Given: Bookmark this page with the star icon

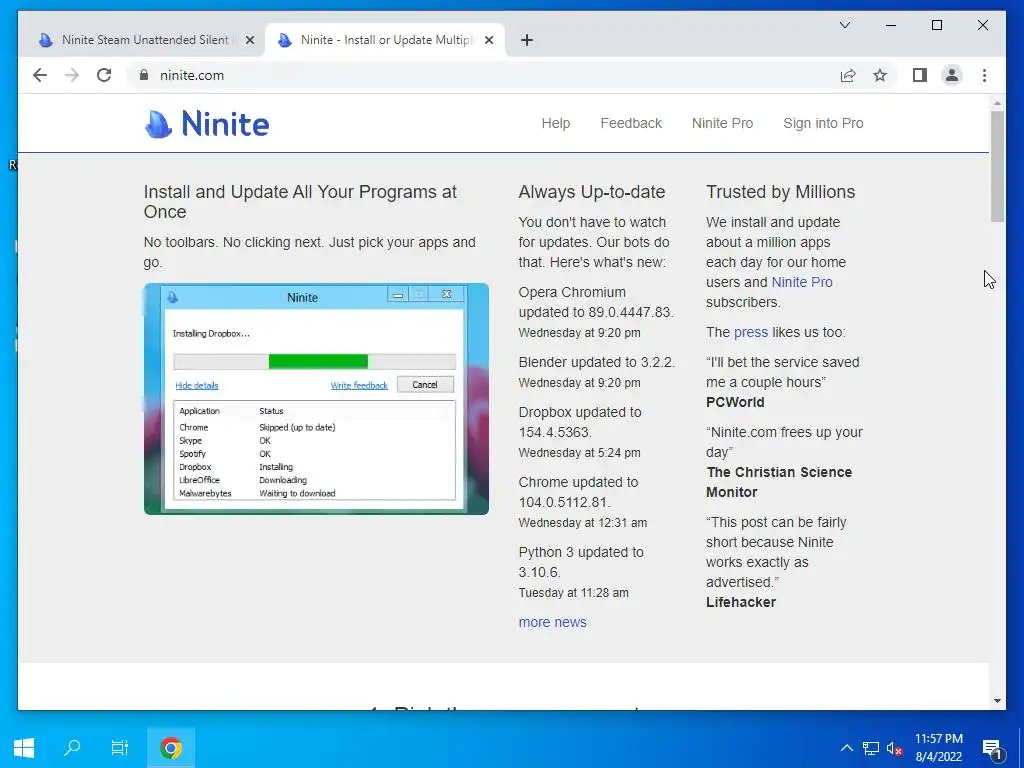Looking at the screenshot, I should click(x=880, y=75).
